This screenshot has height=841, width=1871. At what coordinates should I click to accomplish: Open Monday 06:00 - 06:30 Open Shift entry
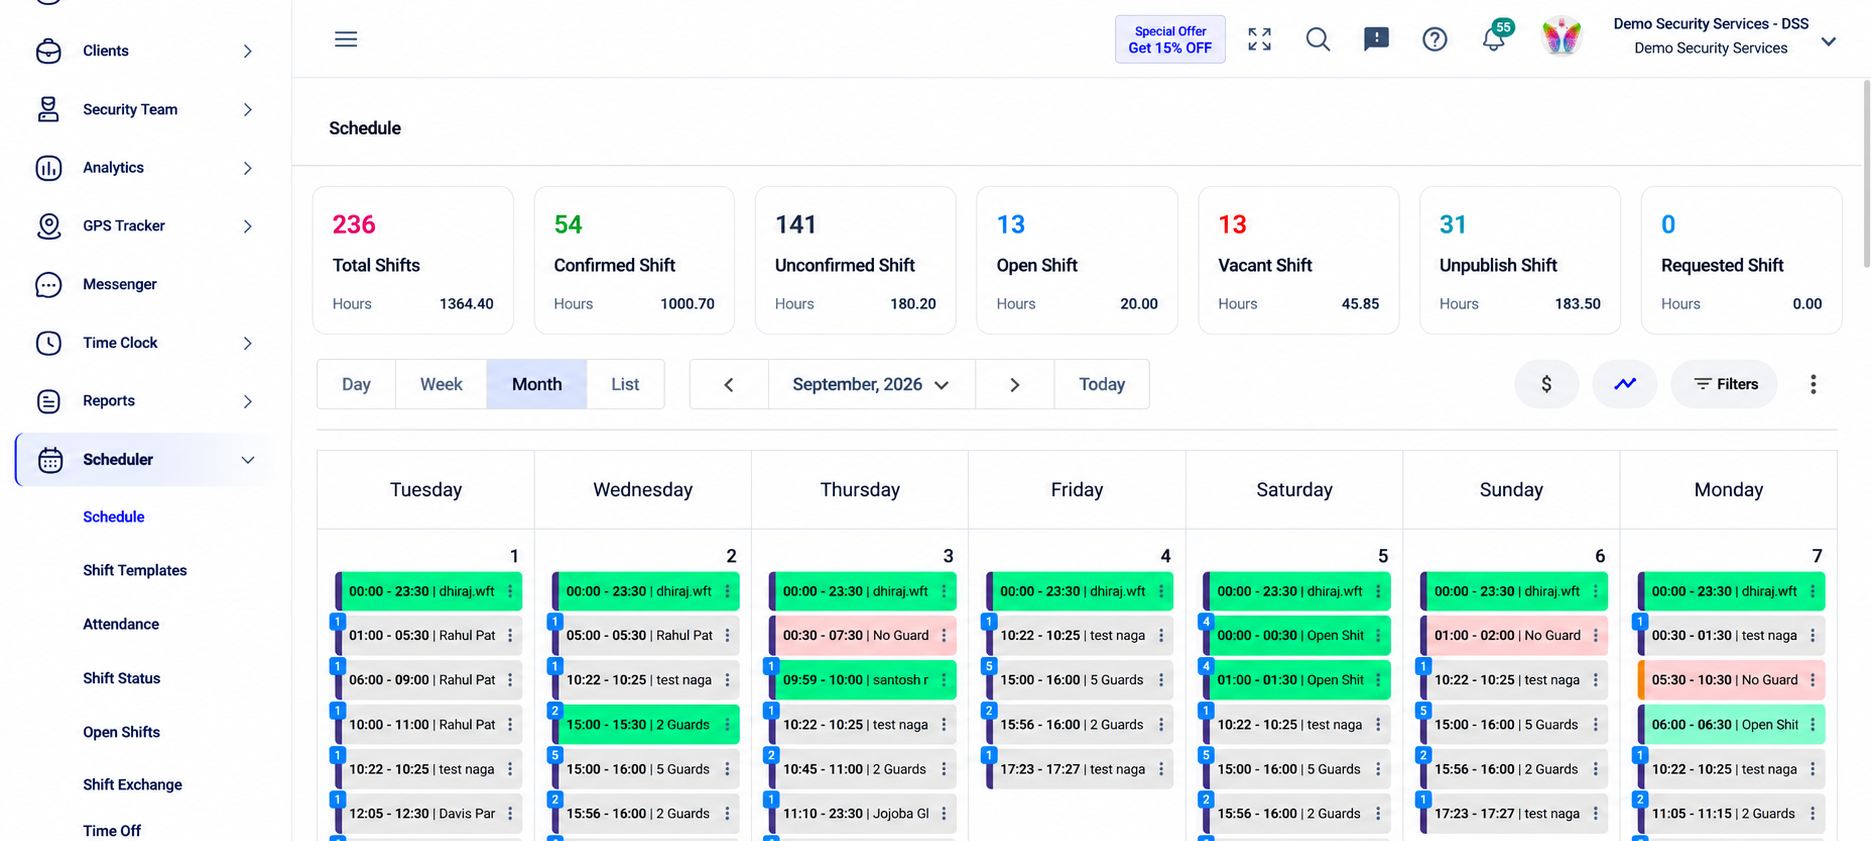point(1731,725)
